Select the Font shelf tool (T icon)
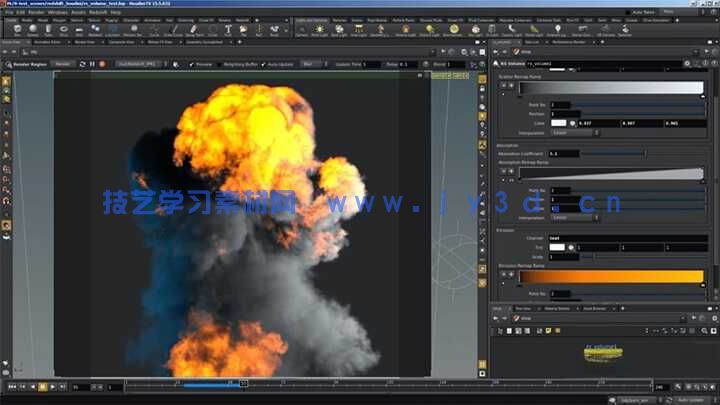Viewport: 720px width, 405px height. [228, 30]
